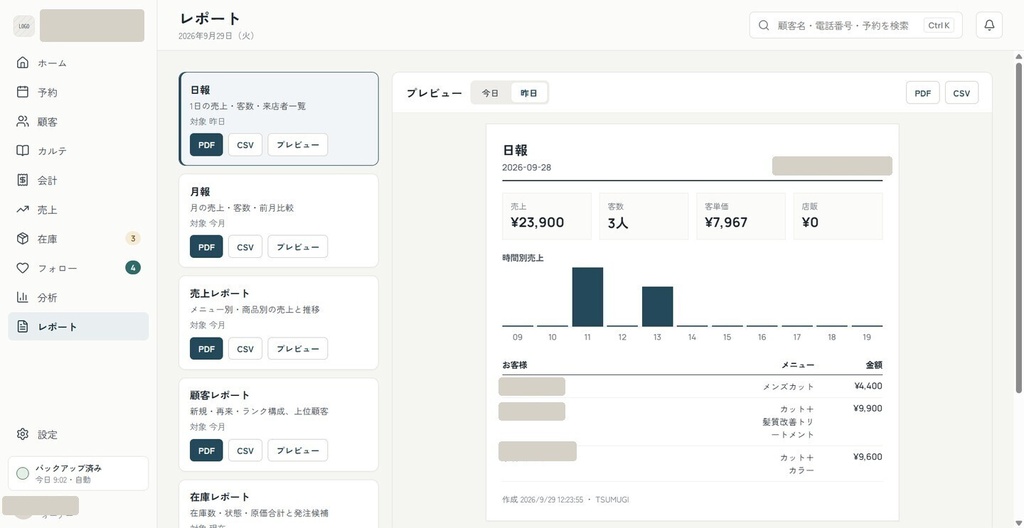The width and height of the screenshot is (1024, 528).
Task: Select the 昨日 preview option
Action: coord(529,93)
